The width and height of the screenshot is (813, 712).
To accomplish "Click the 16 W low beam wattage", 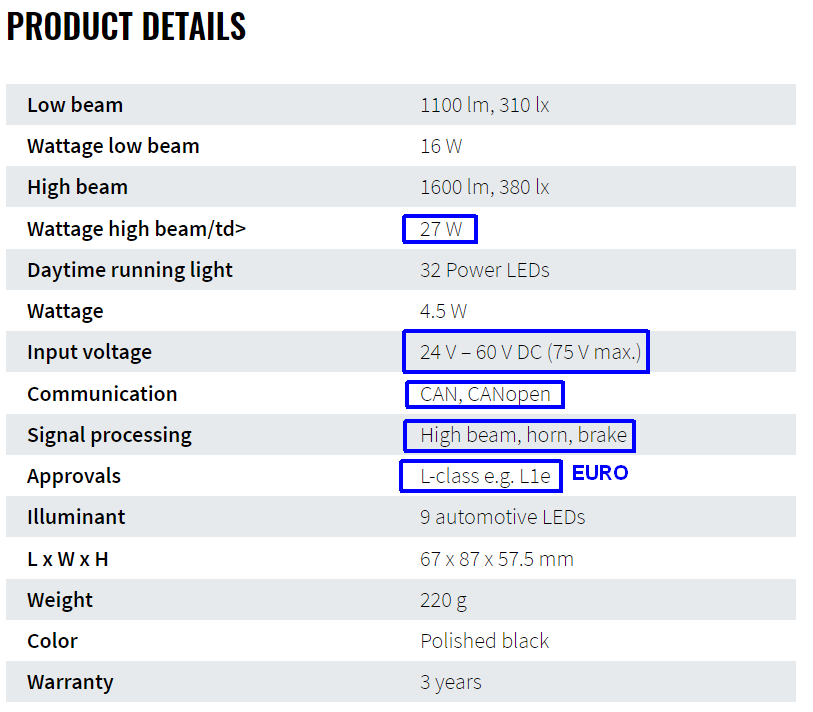I will tap(441, 146).
